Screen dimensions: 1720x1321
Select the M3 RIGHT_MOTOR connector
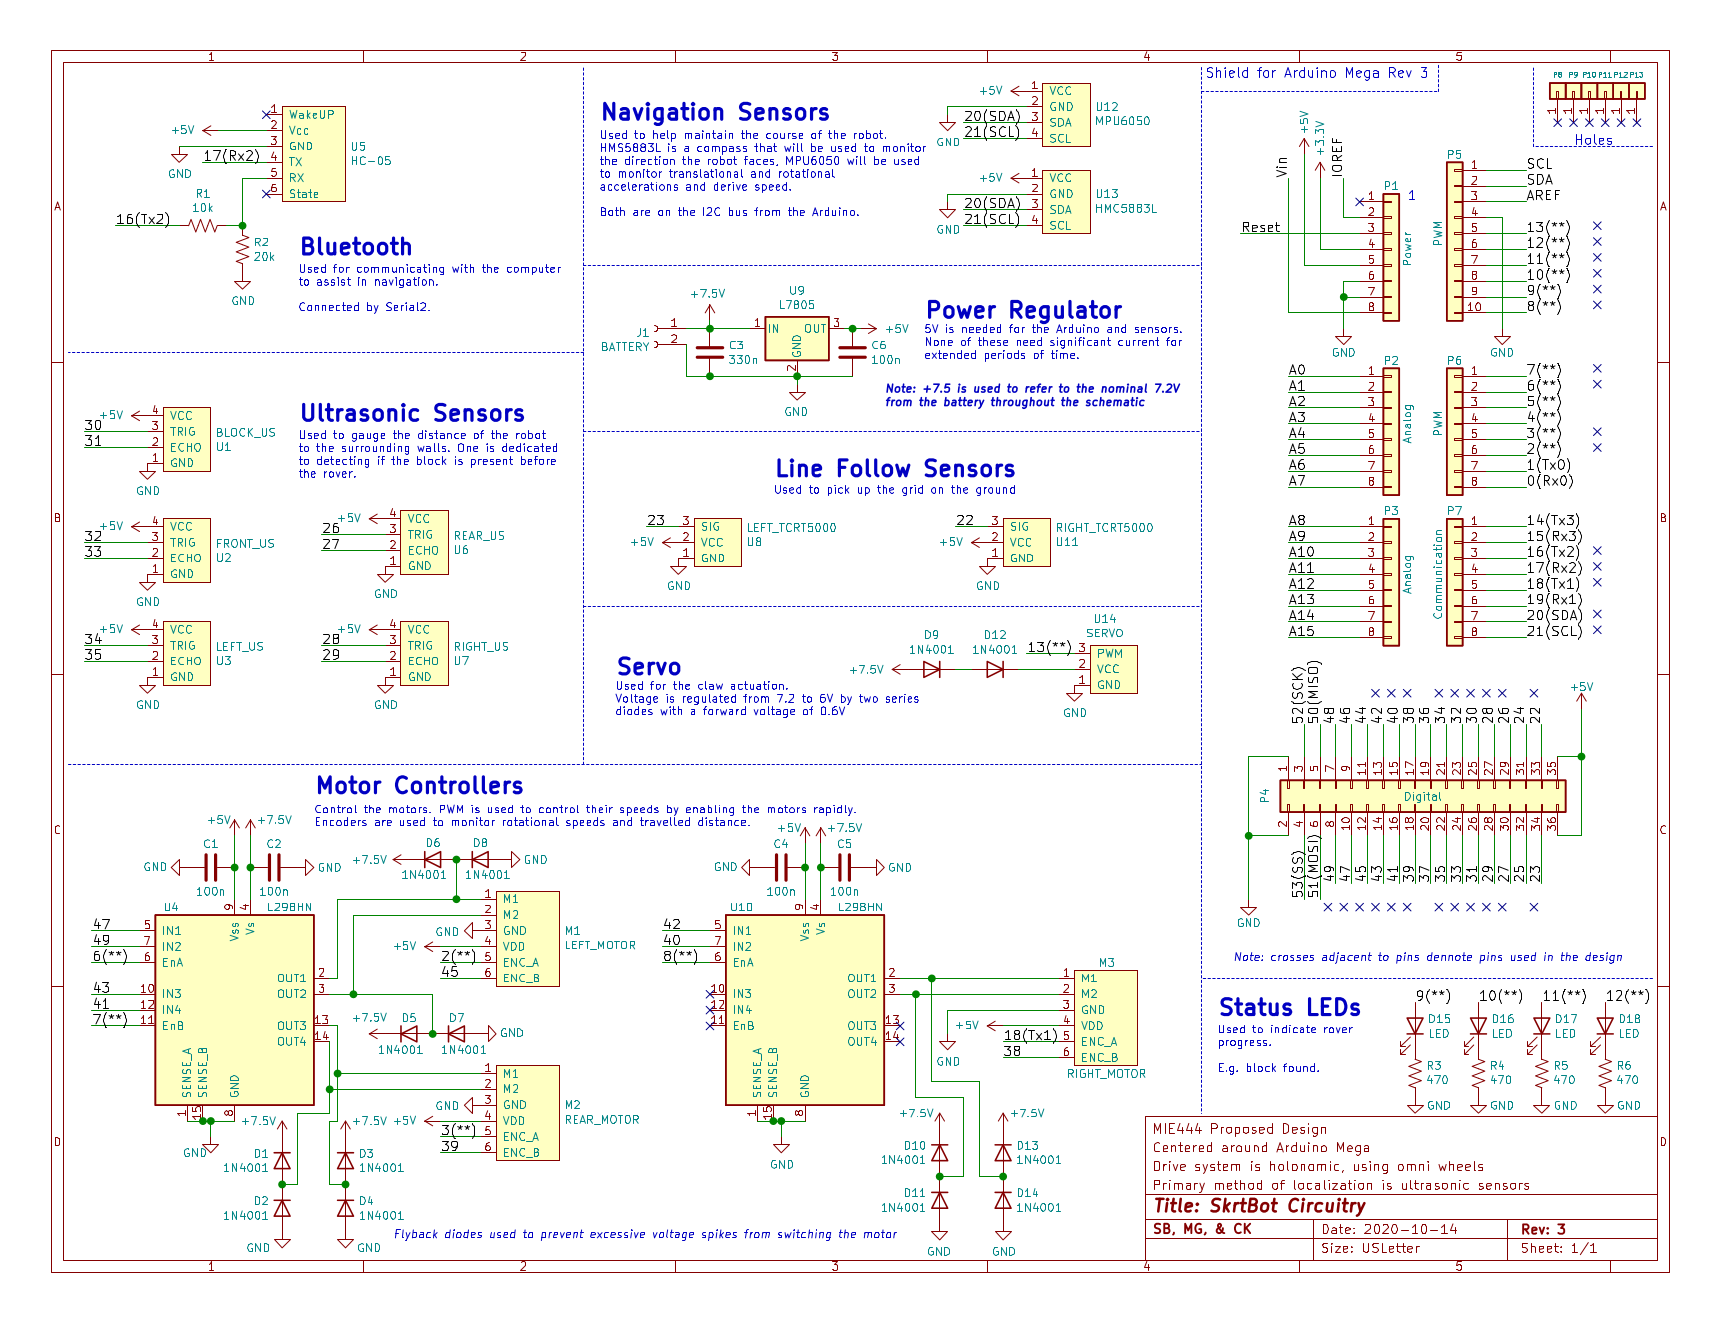pos(1106,1017)
